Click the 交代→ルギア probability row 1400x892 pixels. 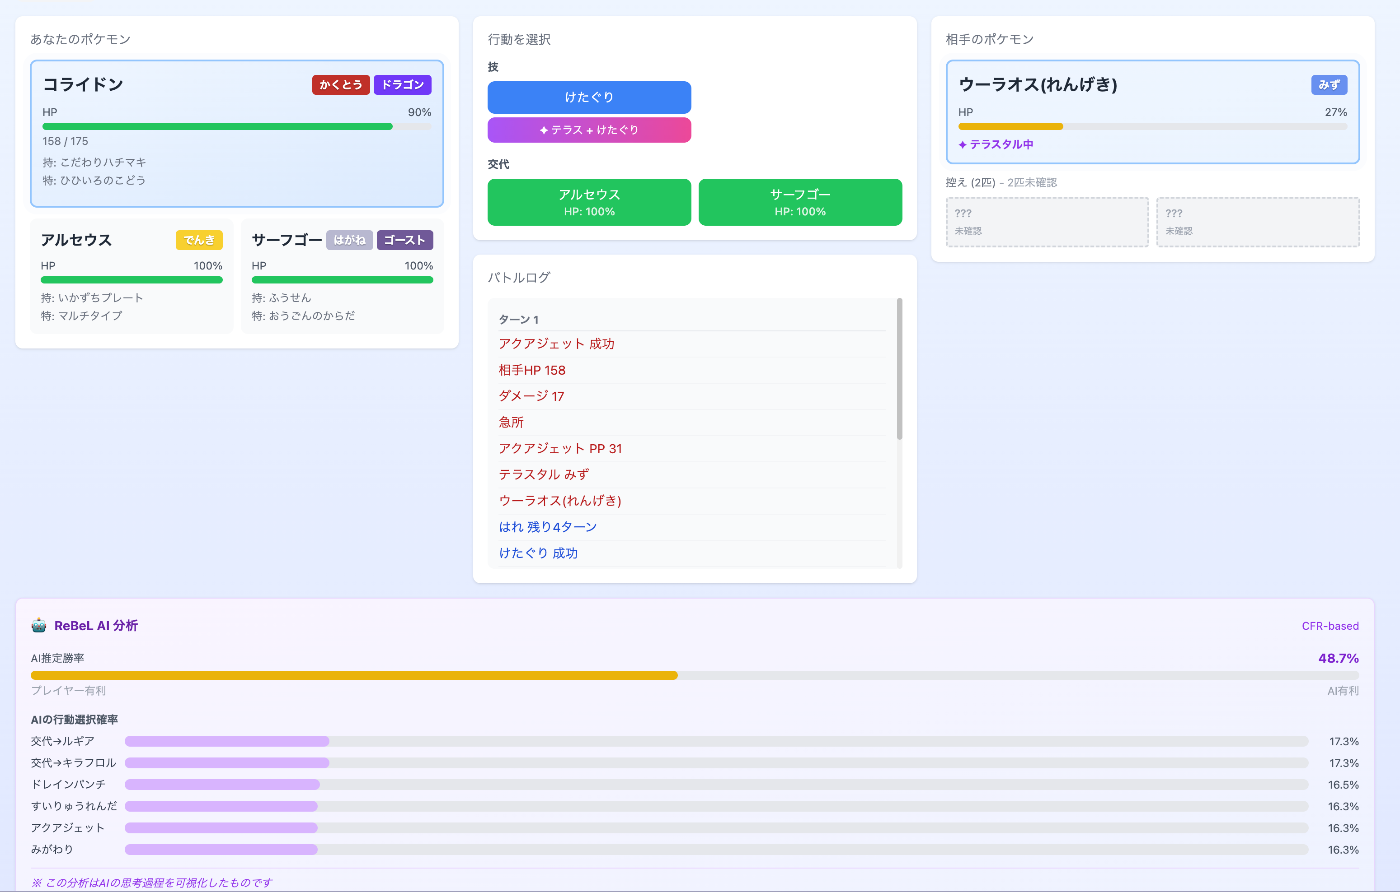(695, 742)
